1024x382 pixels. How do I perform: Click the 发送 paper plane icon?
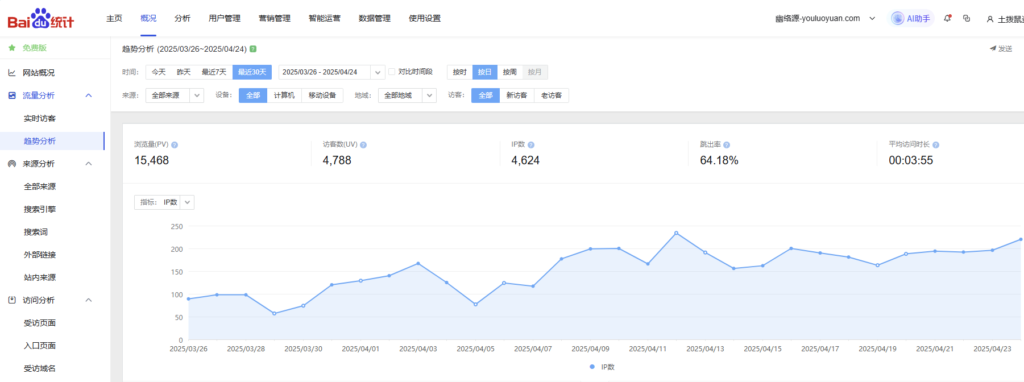[993, 48]
